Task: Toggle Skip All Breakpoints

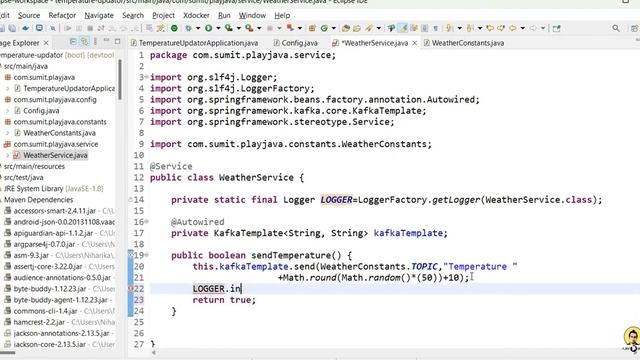Action: [53, 28]
